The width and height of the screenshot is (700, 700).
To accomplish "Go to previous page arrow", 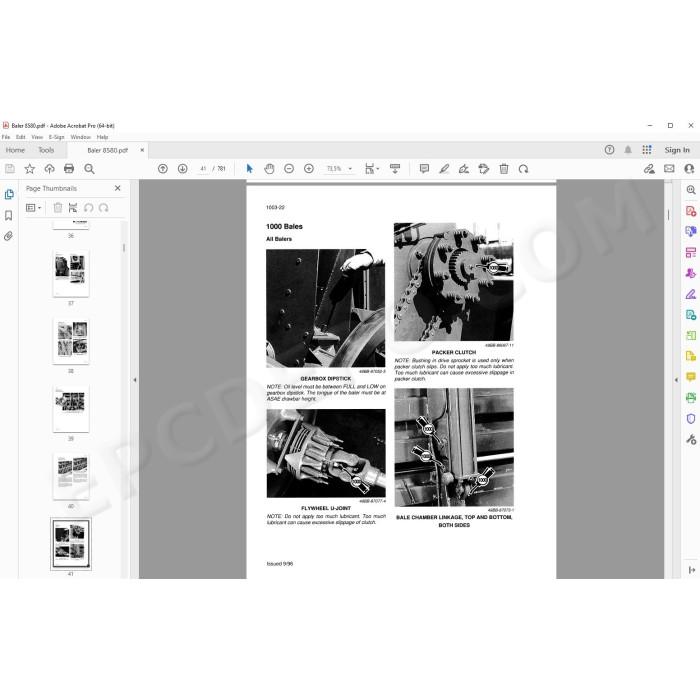I will (163, 169).
